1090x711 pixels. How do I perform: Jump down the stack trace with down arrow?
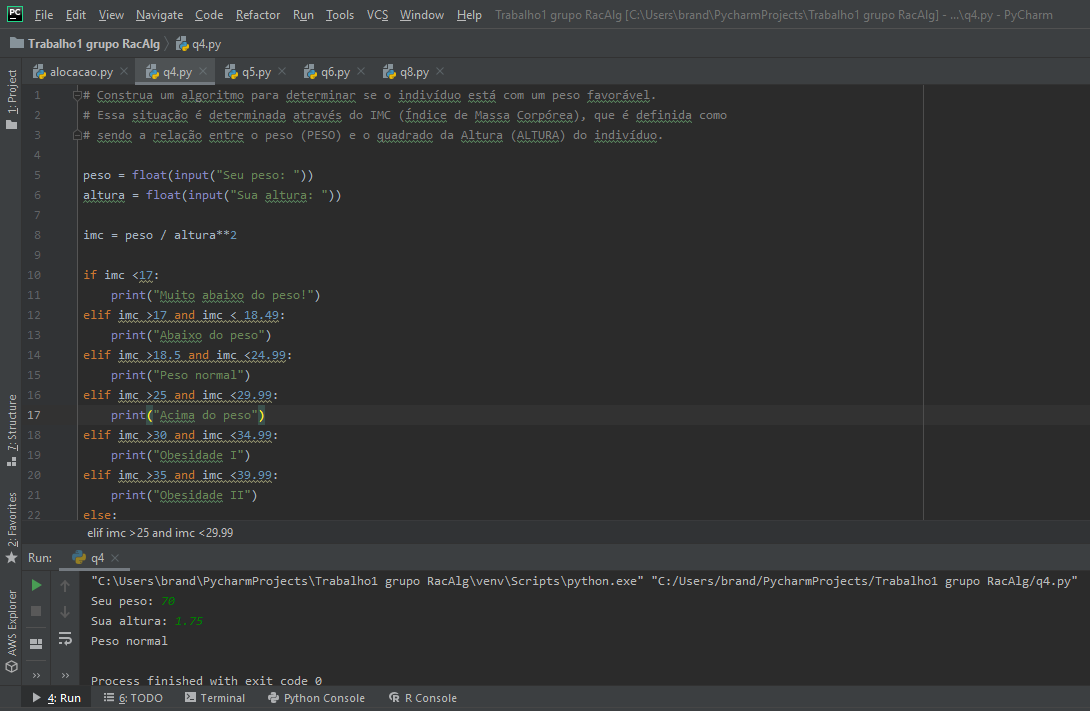[65, 612]
